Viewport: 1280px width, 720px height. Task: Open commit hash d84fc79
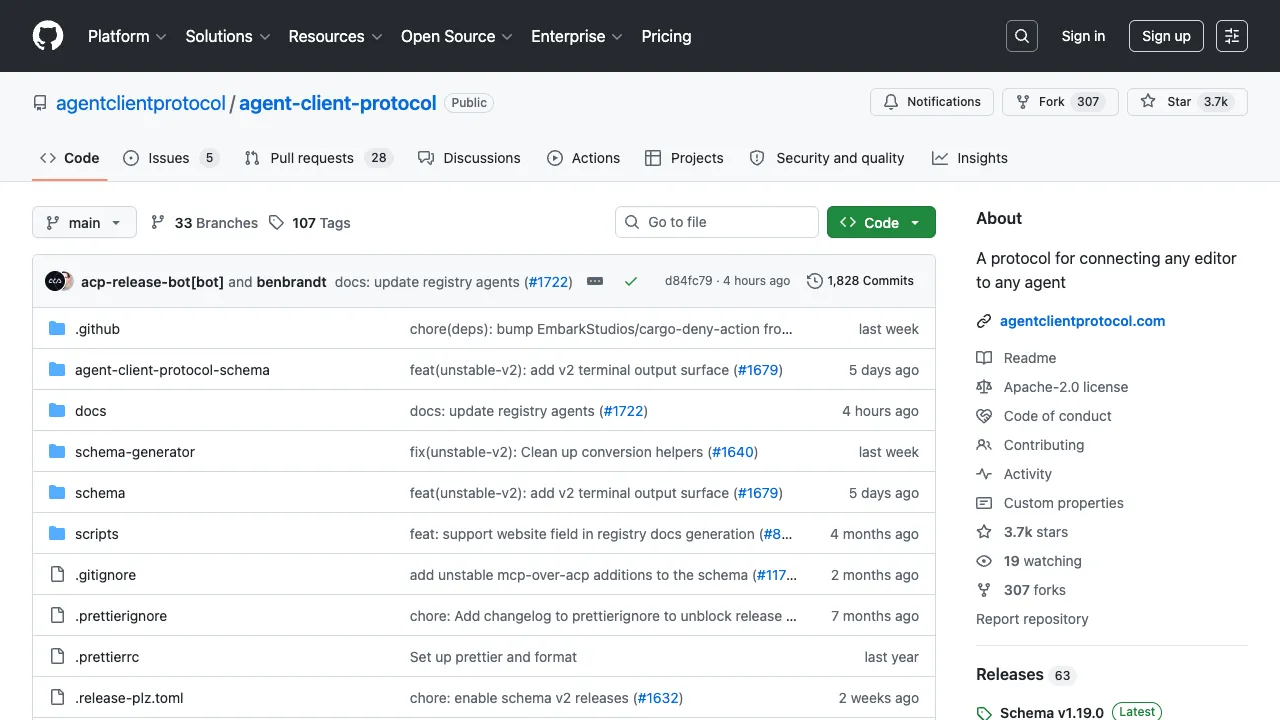pos(689,281)
